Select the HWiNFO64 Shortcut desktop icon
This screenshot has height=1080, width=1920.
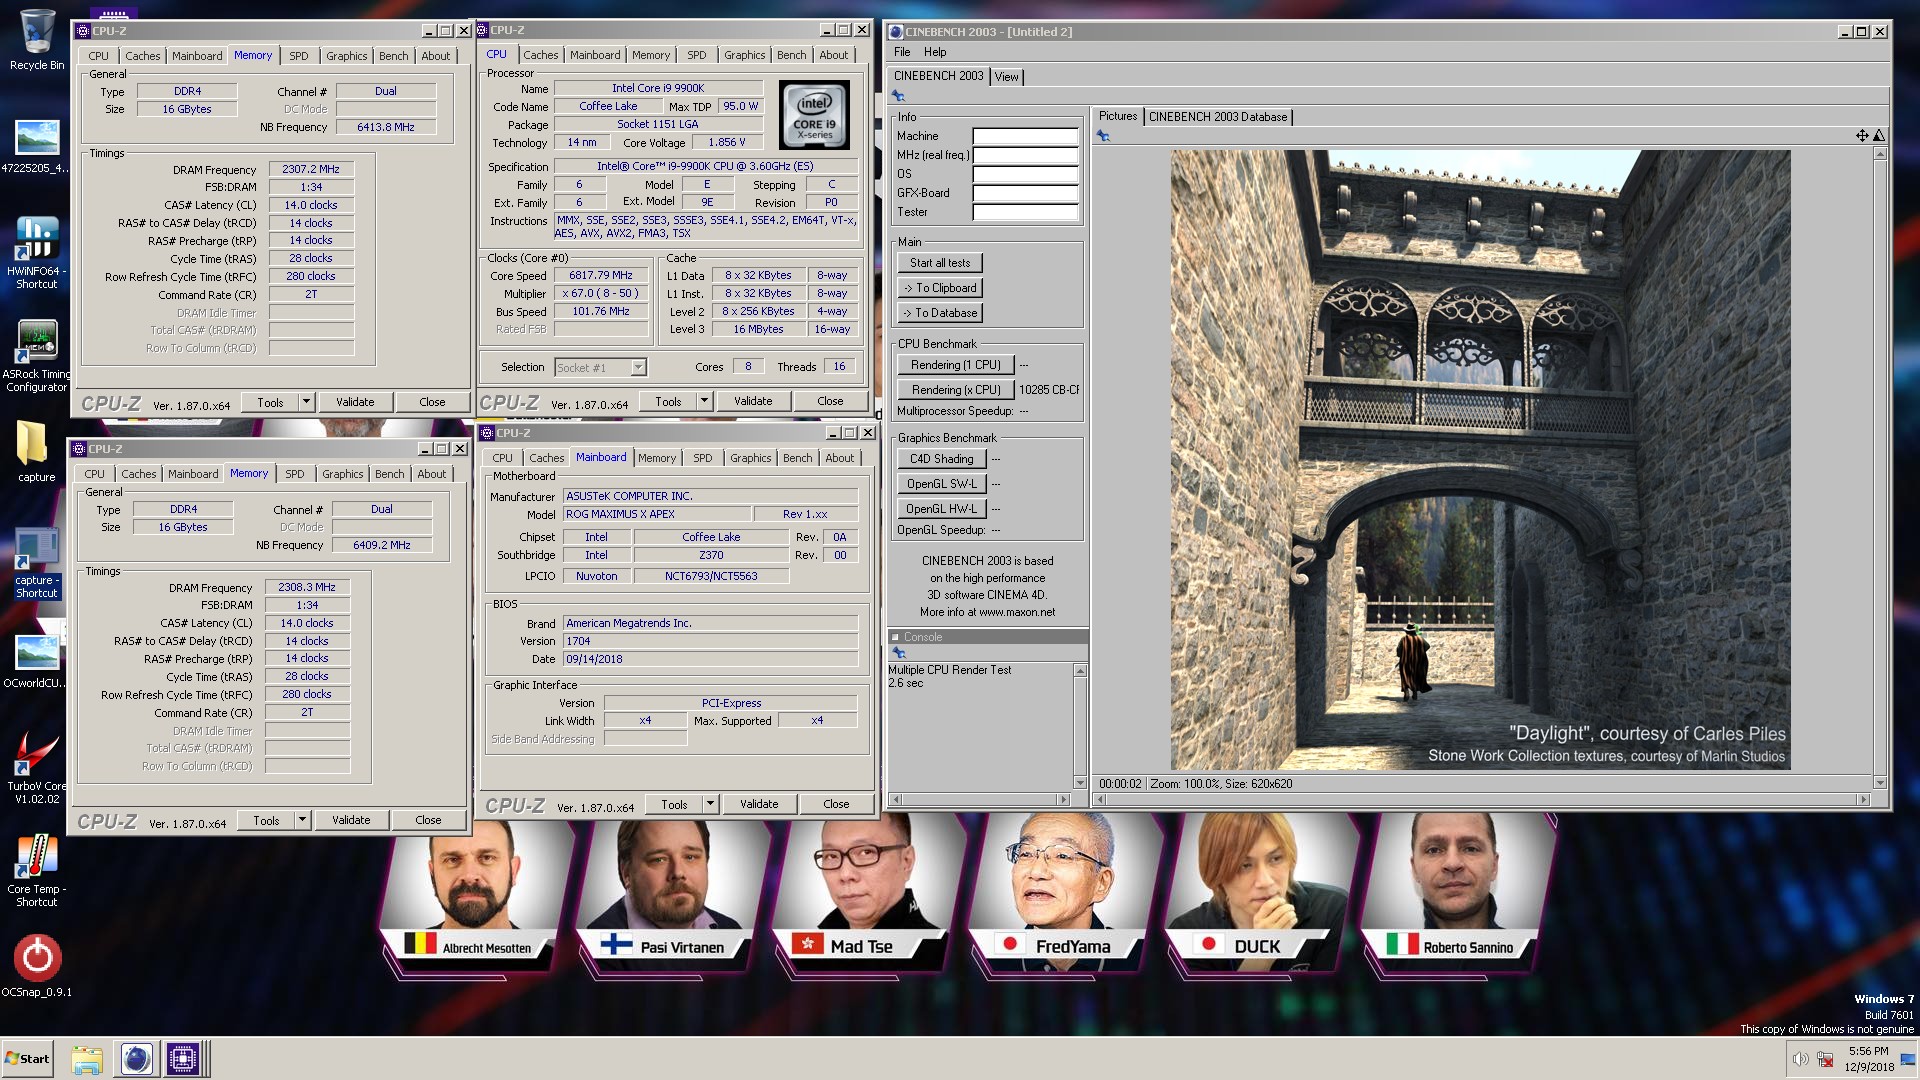37,252
